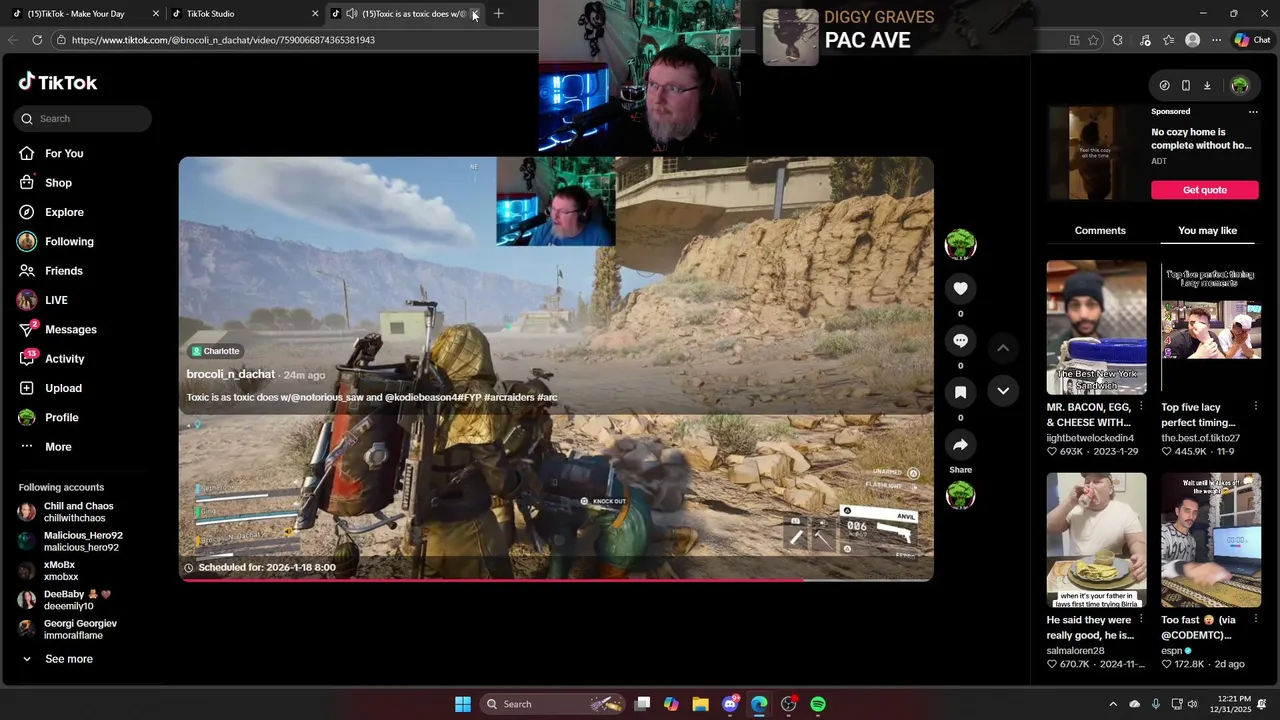Viewport: 1280px width, 720px height.
Task: Click the browser address bar URL
Action: (x=223, y=40)
